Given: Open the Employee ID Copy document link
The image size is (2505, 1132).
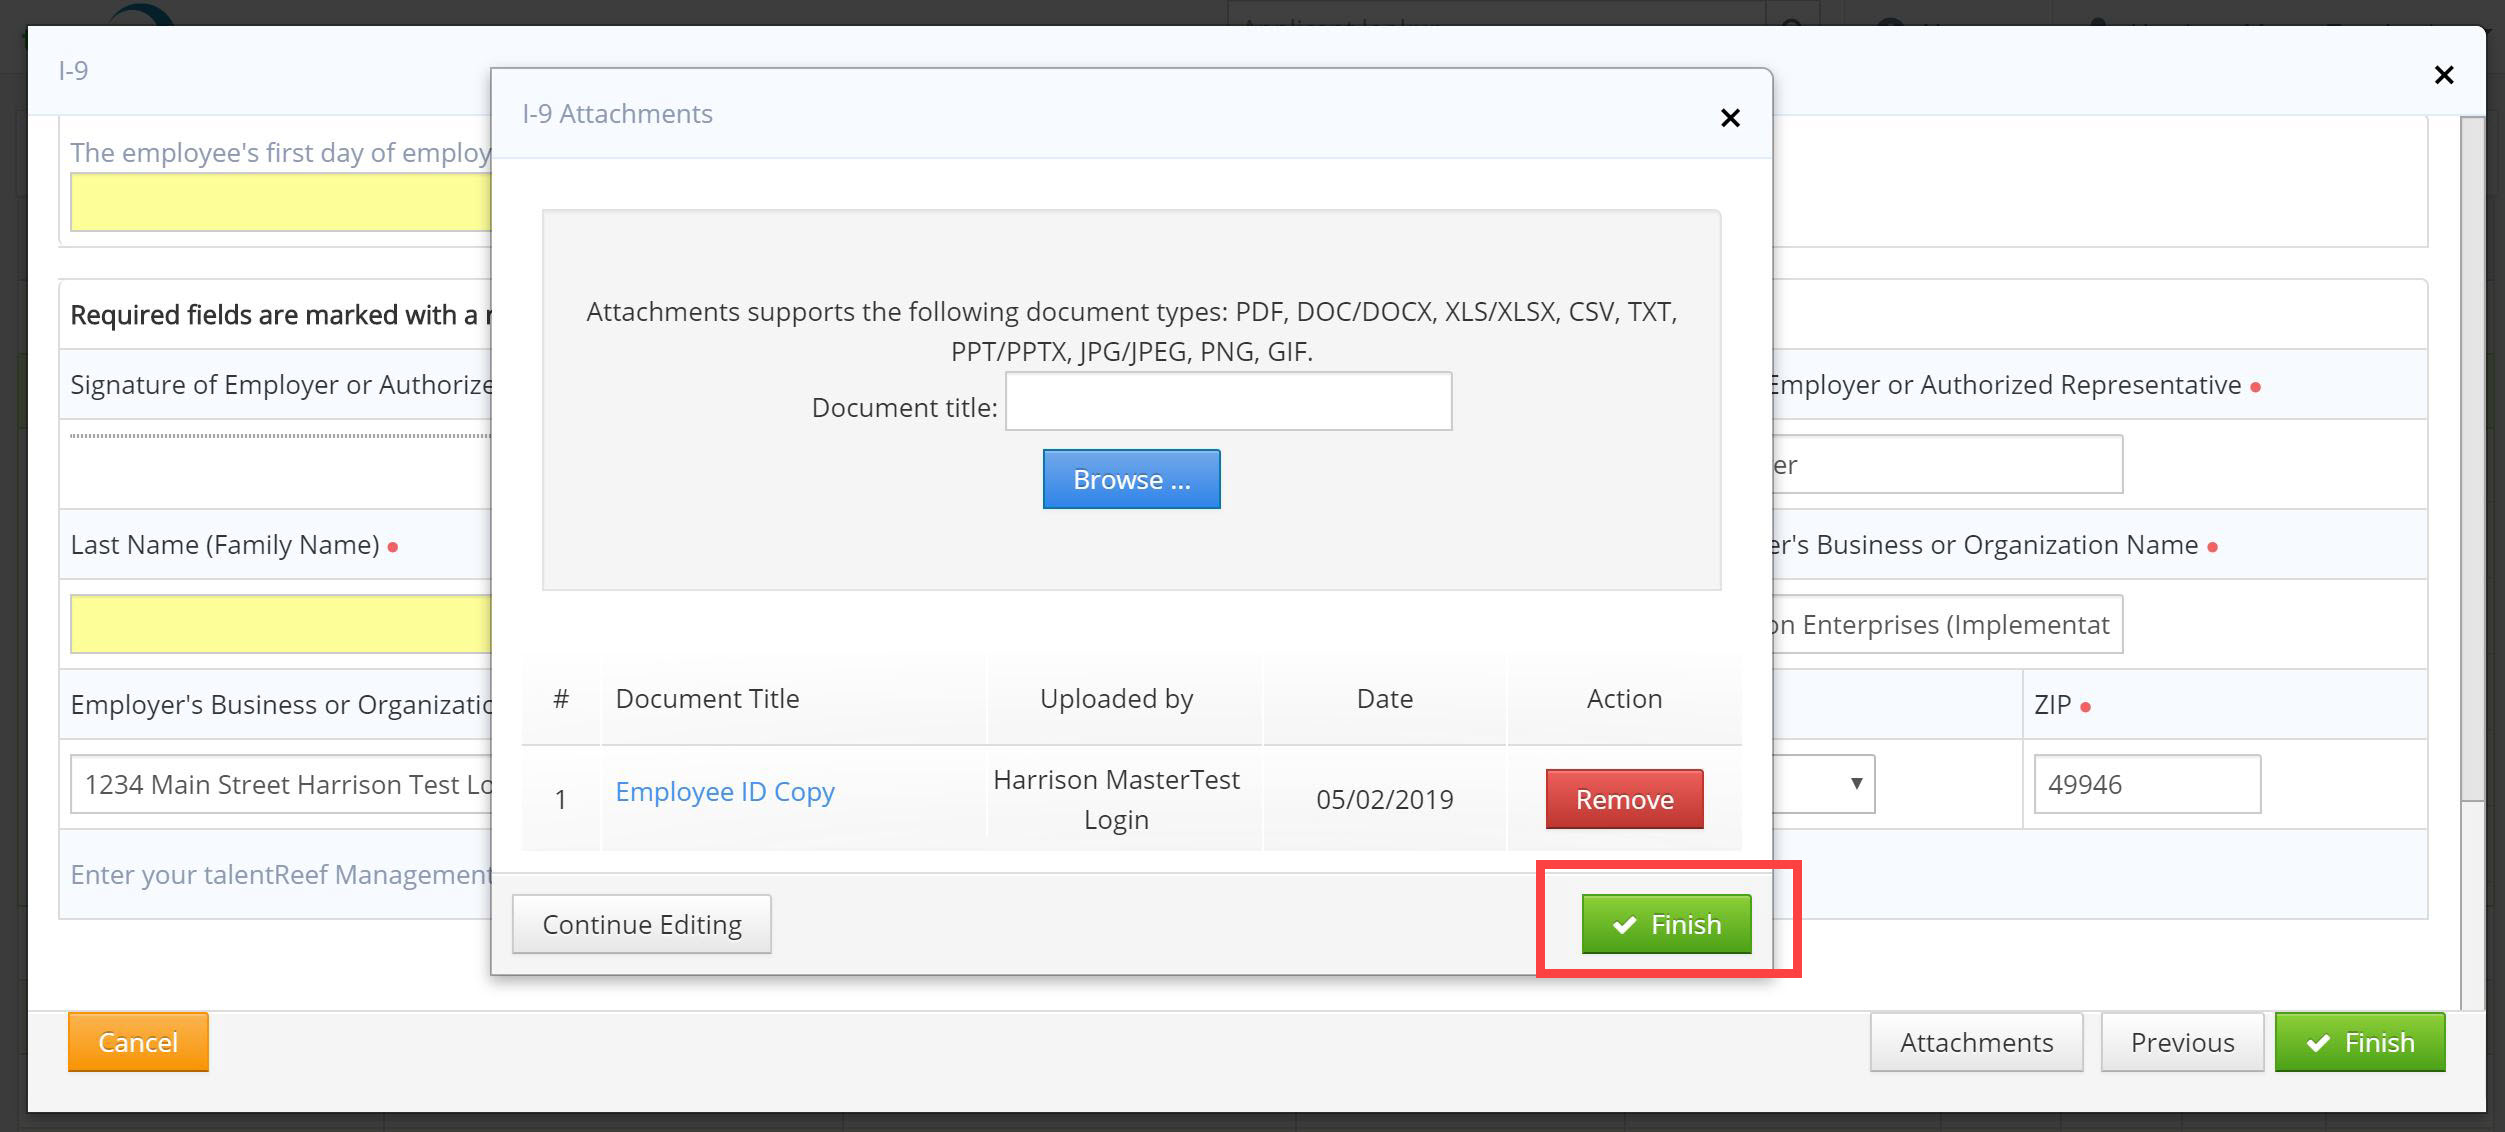Looking at the screenshot, I should tap(724, 792).
